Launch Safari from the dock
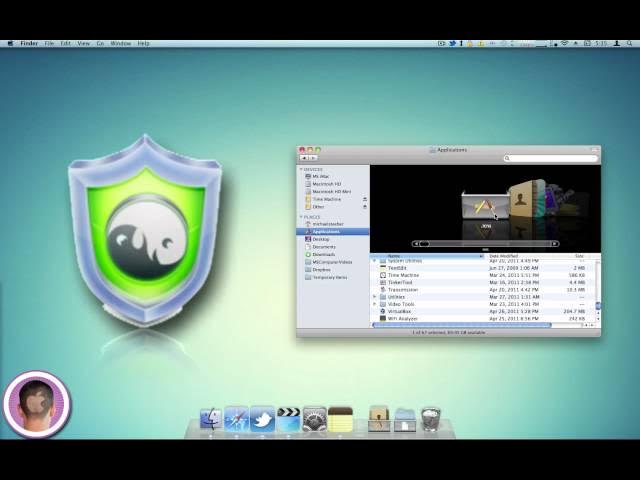Image resolution: width=640 pixels, height=480 pixels. (237, 419)
